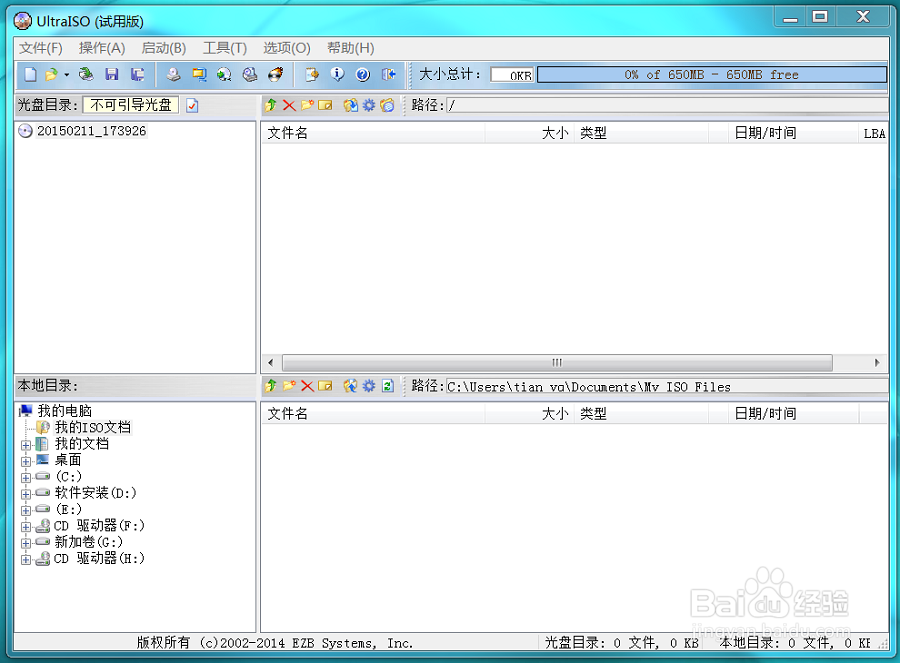Open the 启动(B) menu
The height and width of the screenshot is (663, 900).
pyautogui.click(x=164, y=48)
